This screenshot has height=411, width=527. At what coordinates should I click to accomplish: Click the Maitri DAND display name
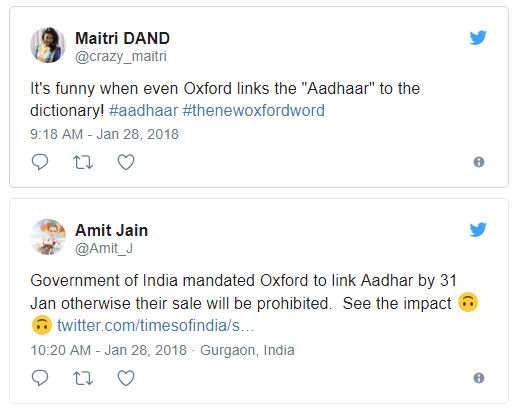point(122,38)
